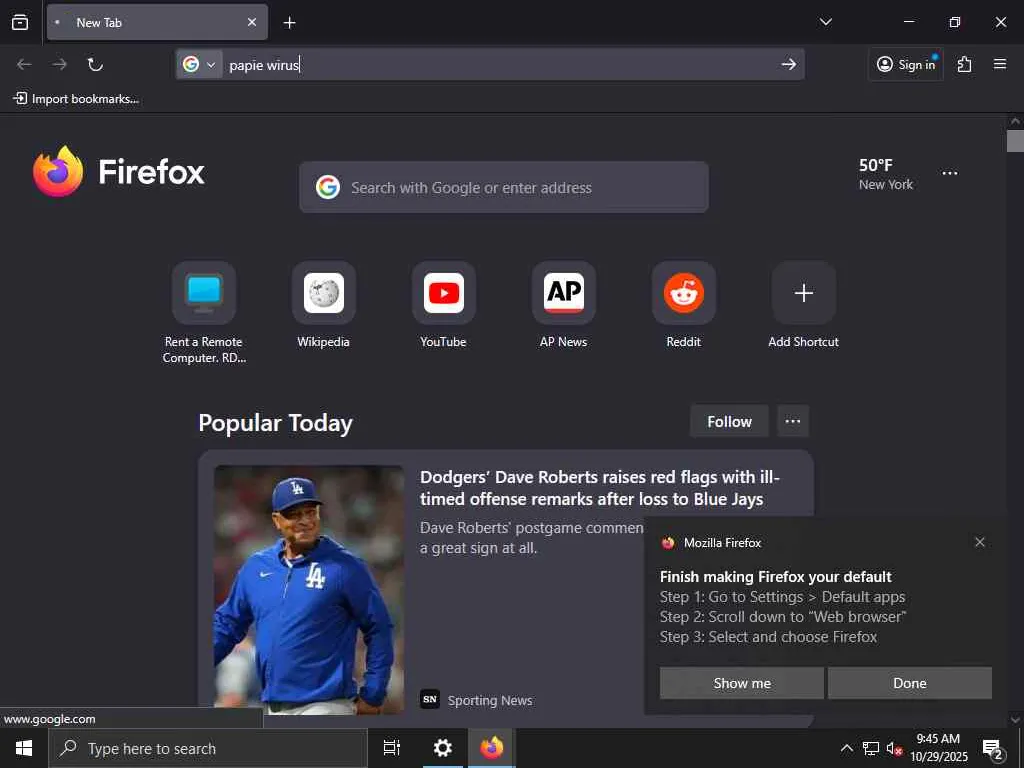The image size is (1024, 768).
Task: Open the 50°F New York weather widget
Action: pos(886,174)
